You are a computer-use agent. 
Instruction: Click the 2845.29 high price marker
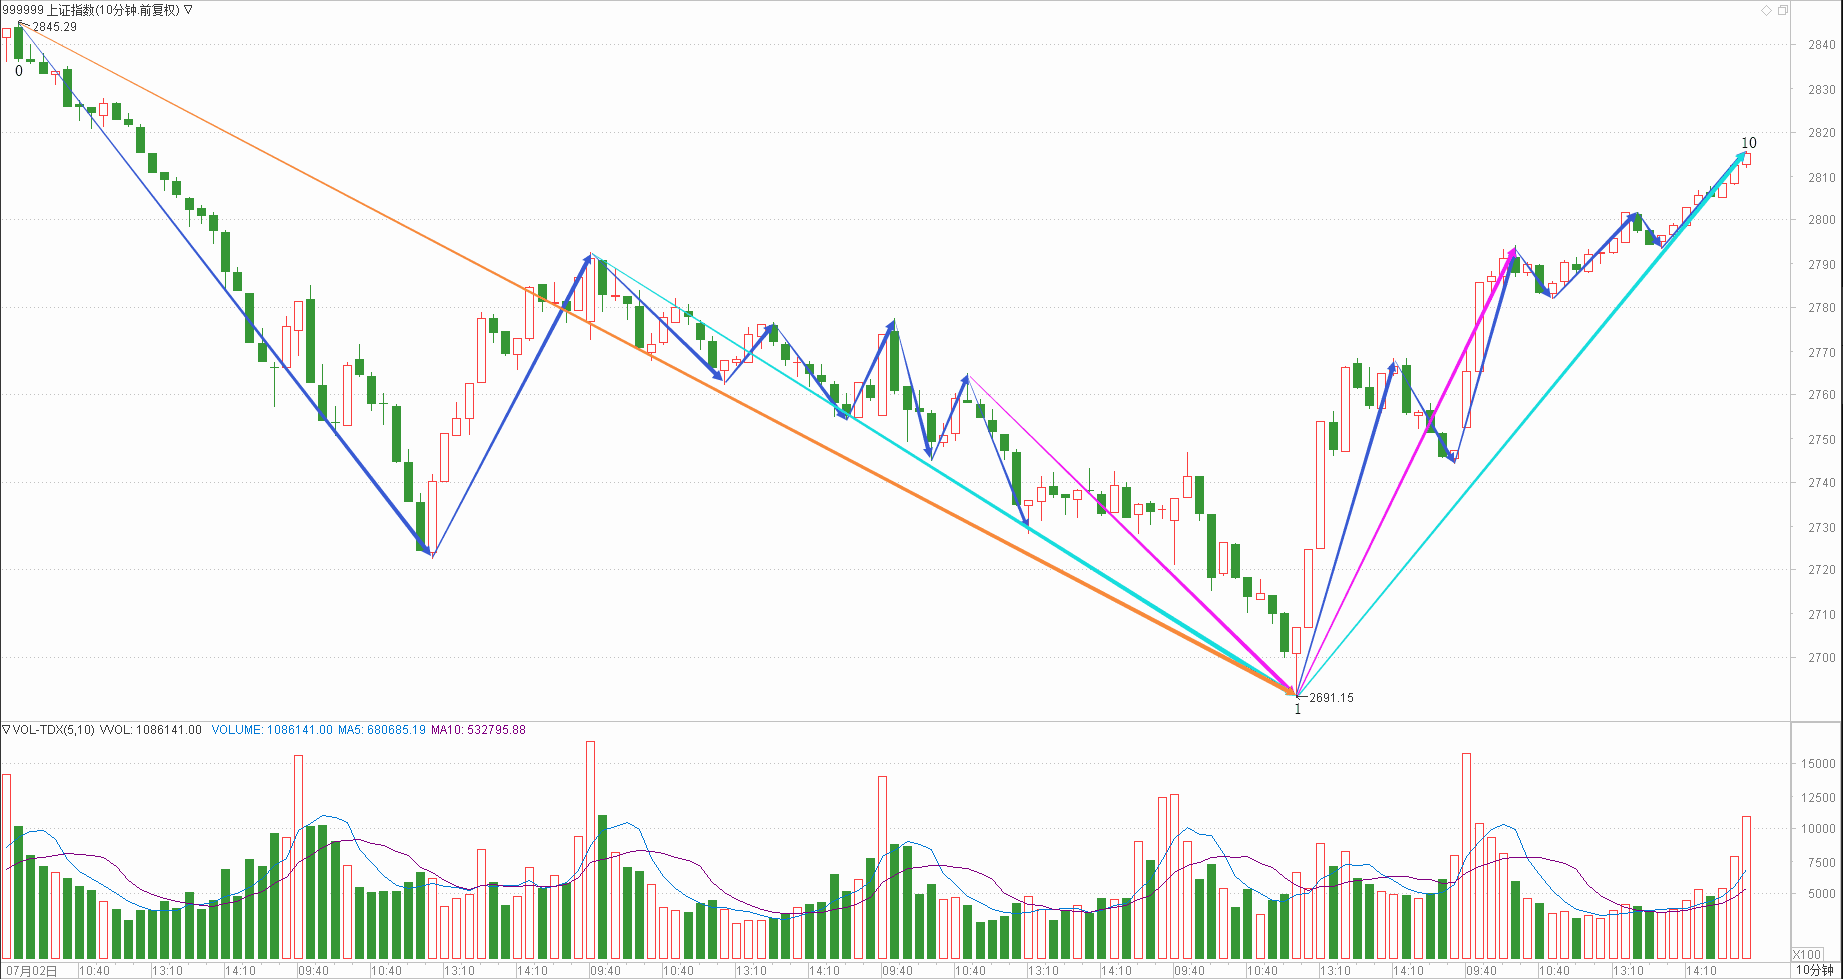pyautogui.click(x=54, y=27)
